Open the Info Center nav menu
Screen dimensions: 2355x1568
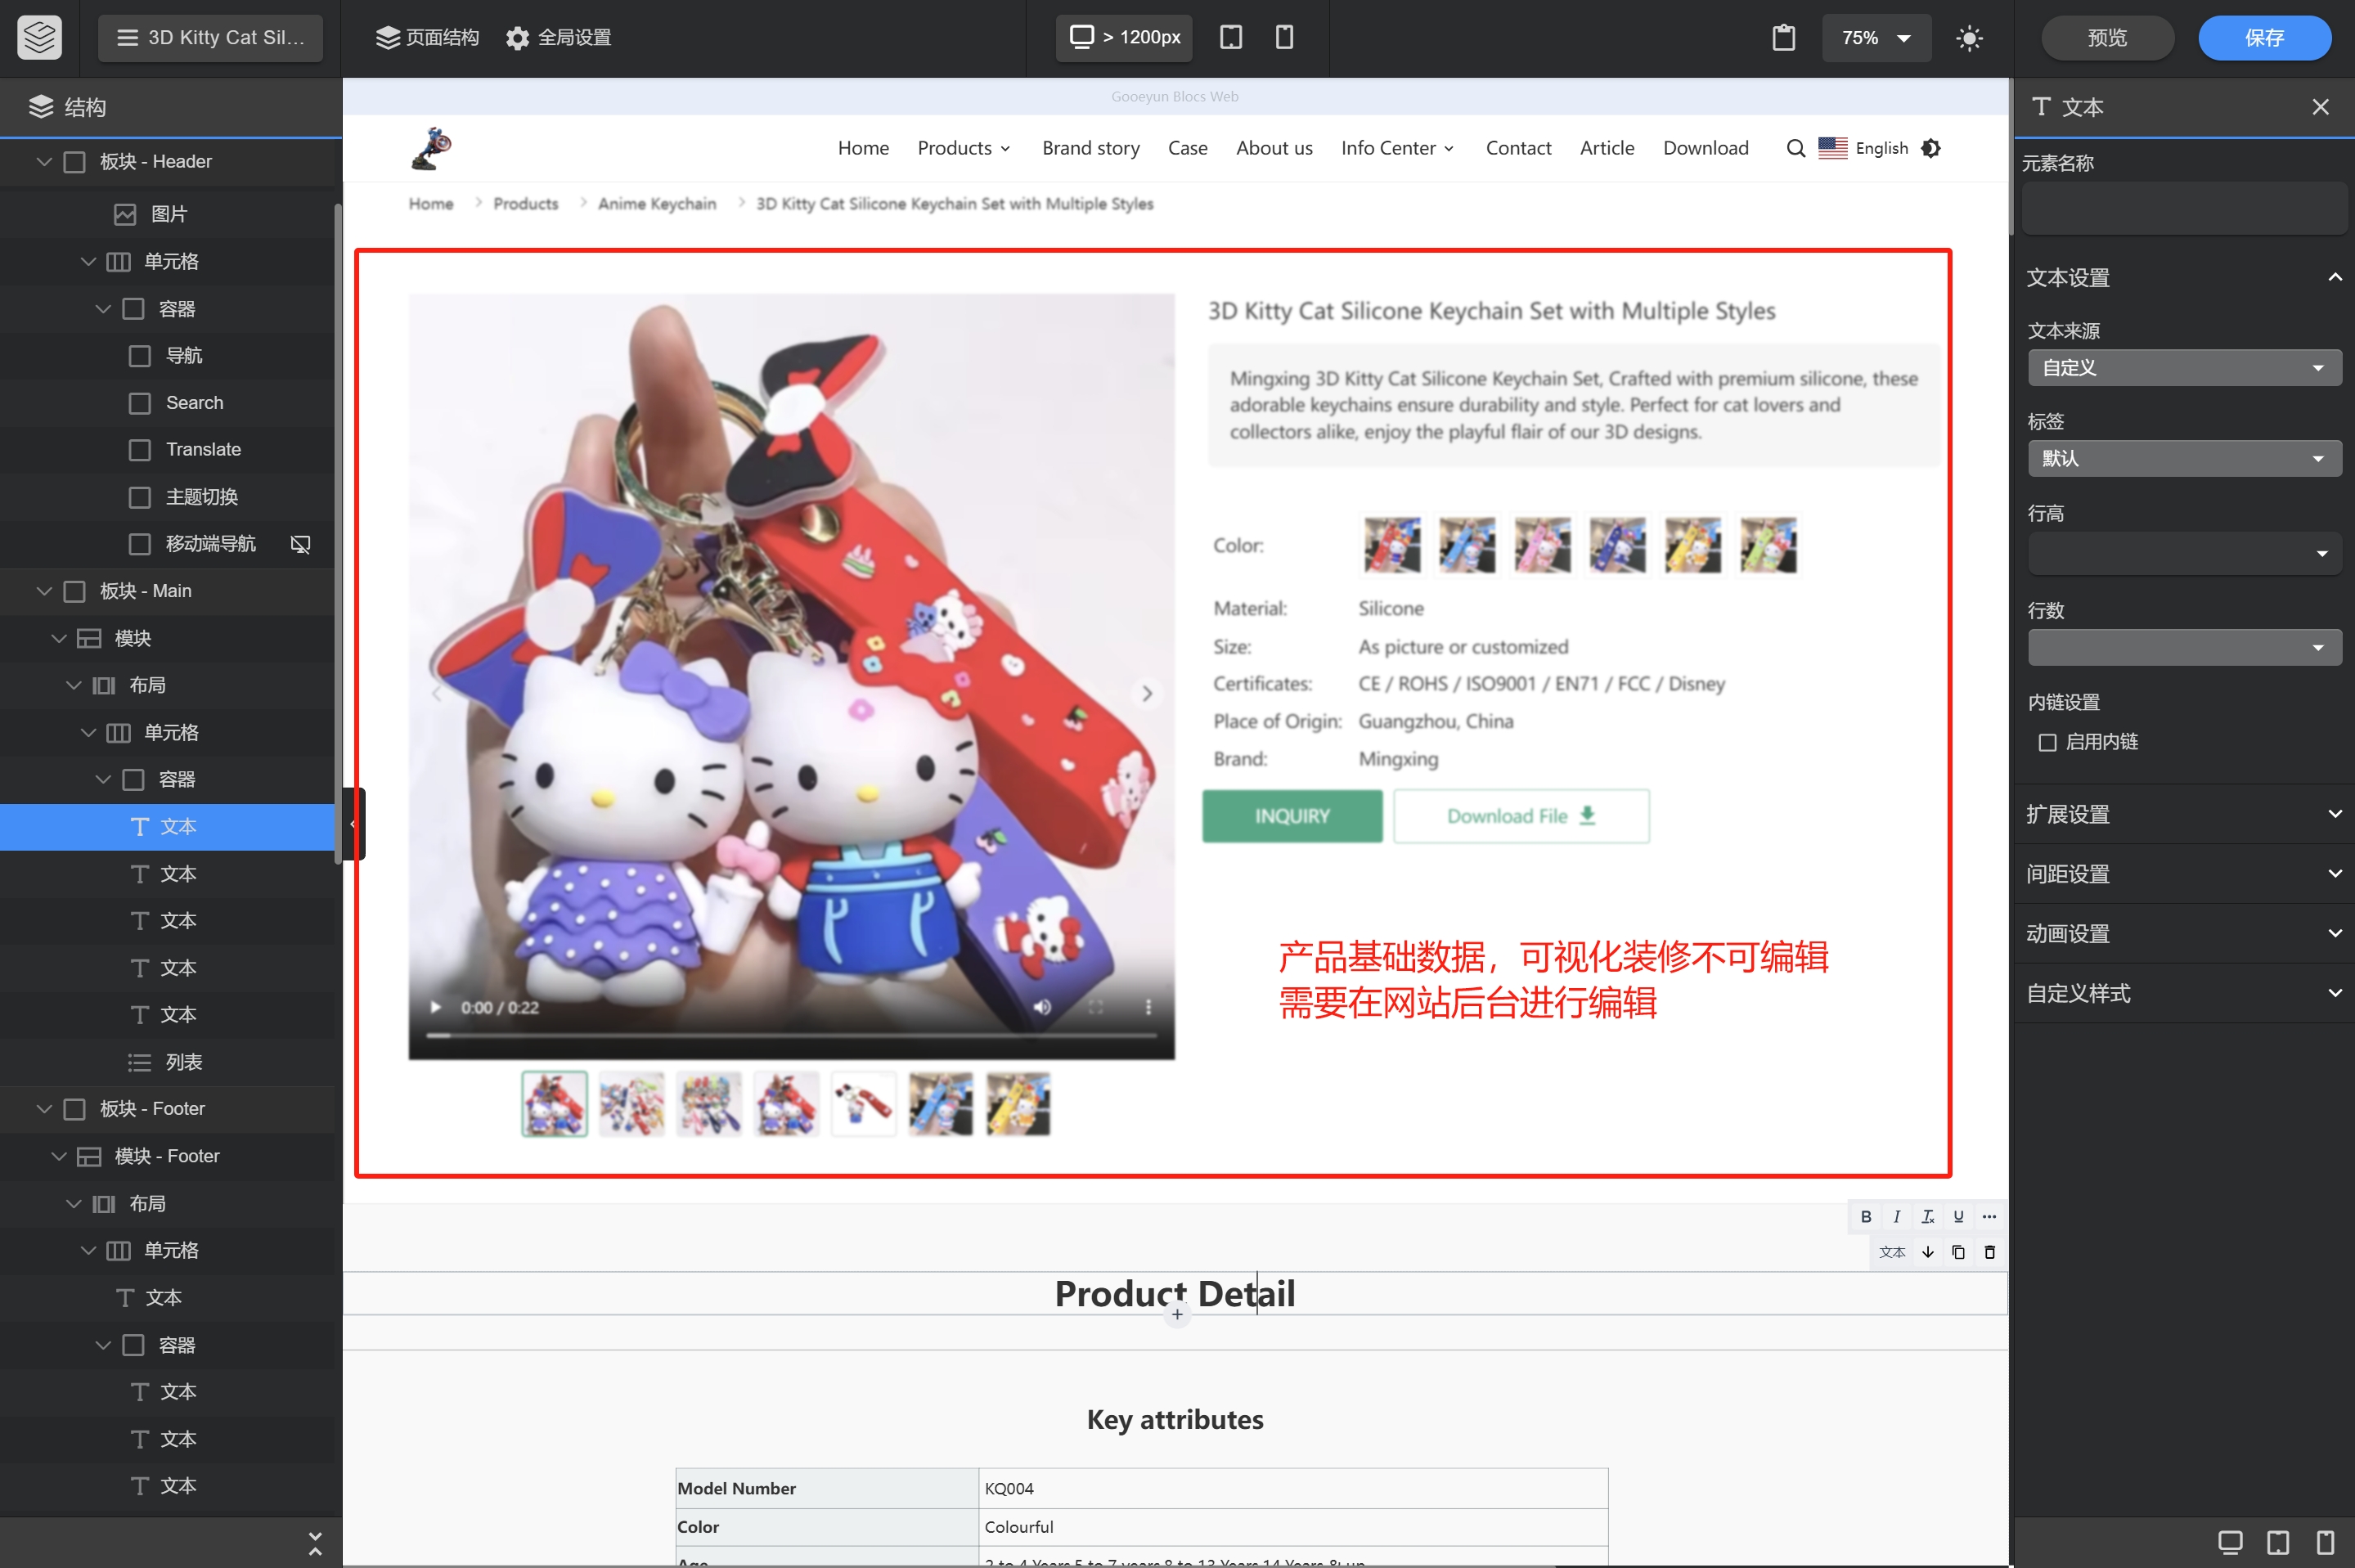coord(1397,148)
